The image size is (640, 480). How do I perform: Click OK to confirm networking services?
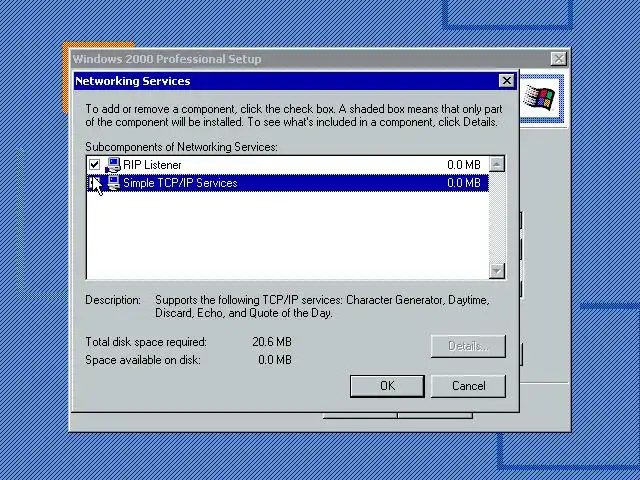(387, 386)
